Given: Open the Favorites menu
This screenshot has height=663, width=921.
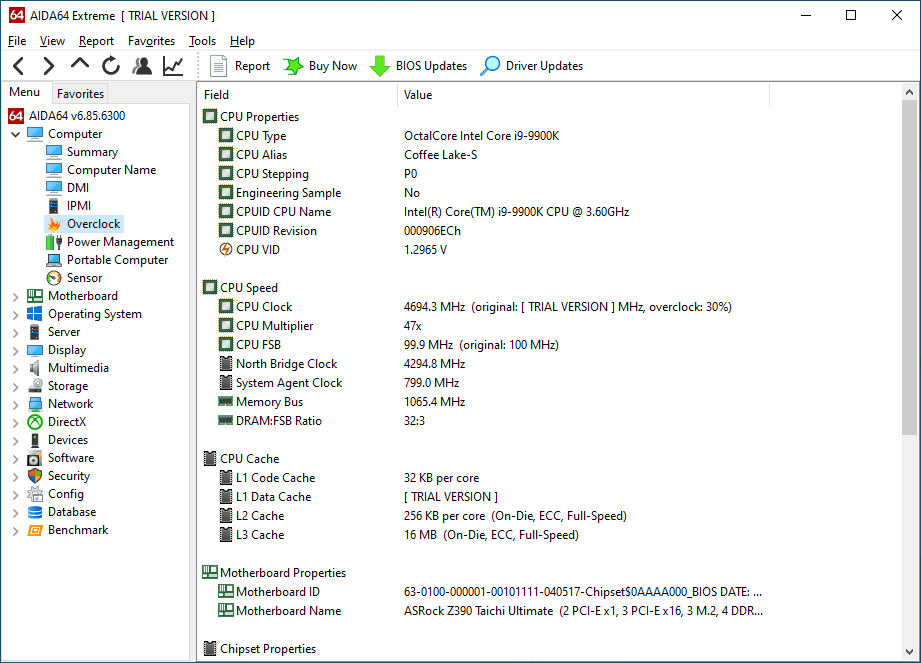Looking at the screenshot, I should [152, 41].
